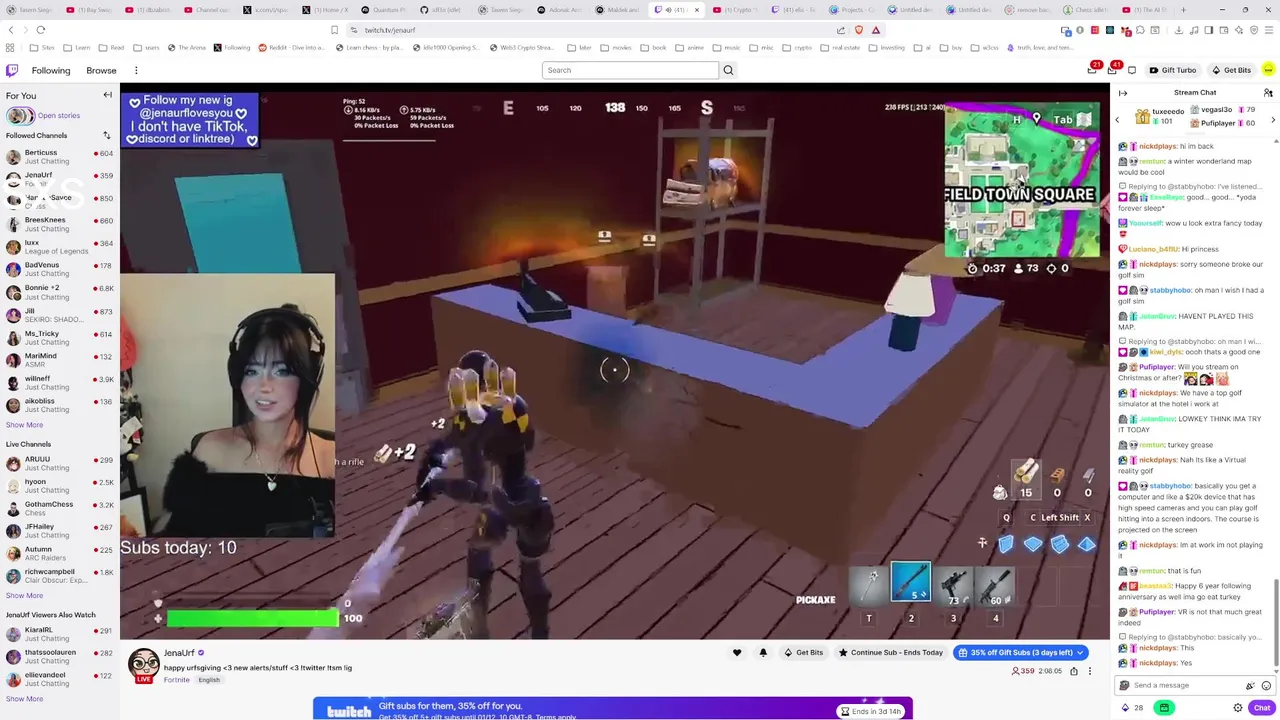Screen dimensions: 1280x720
Task: Go back in the browser
Action: [11, 30]
